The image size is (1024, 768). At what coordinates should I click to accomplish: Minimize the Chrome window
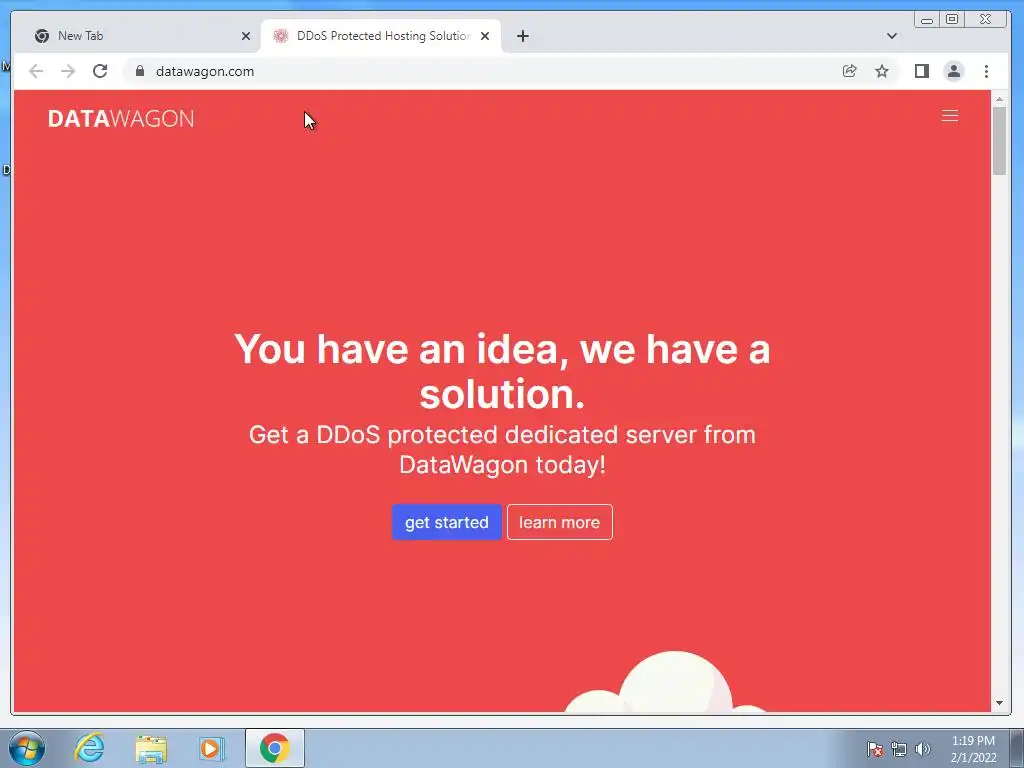pos(927,20)
